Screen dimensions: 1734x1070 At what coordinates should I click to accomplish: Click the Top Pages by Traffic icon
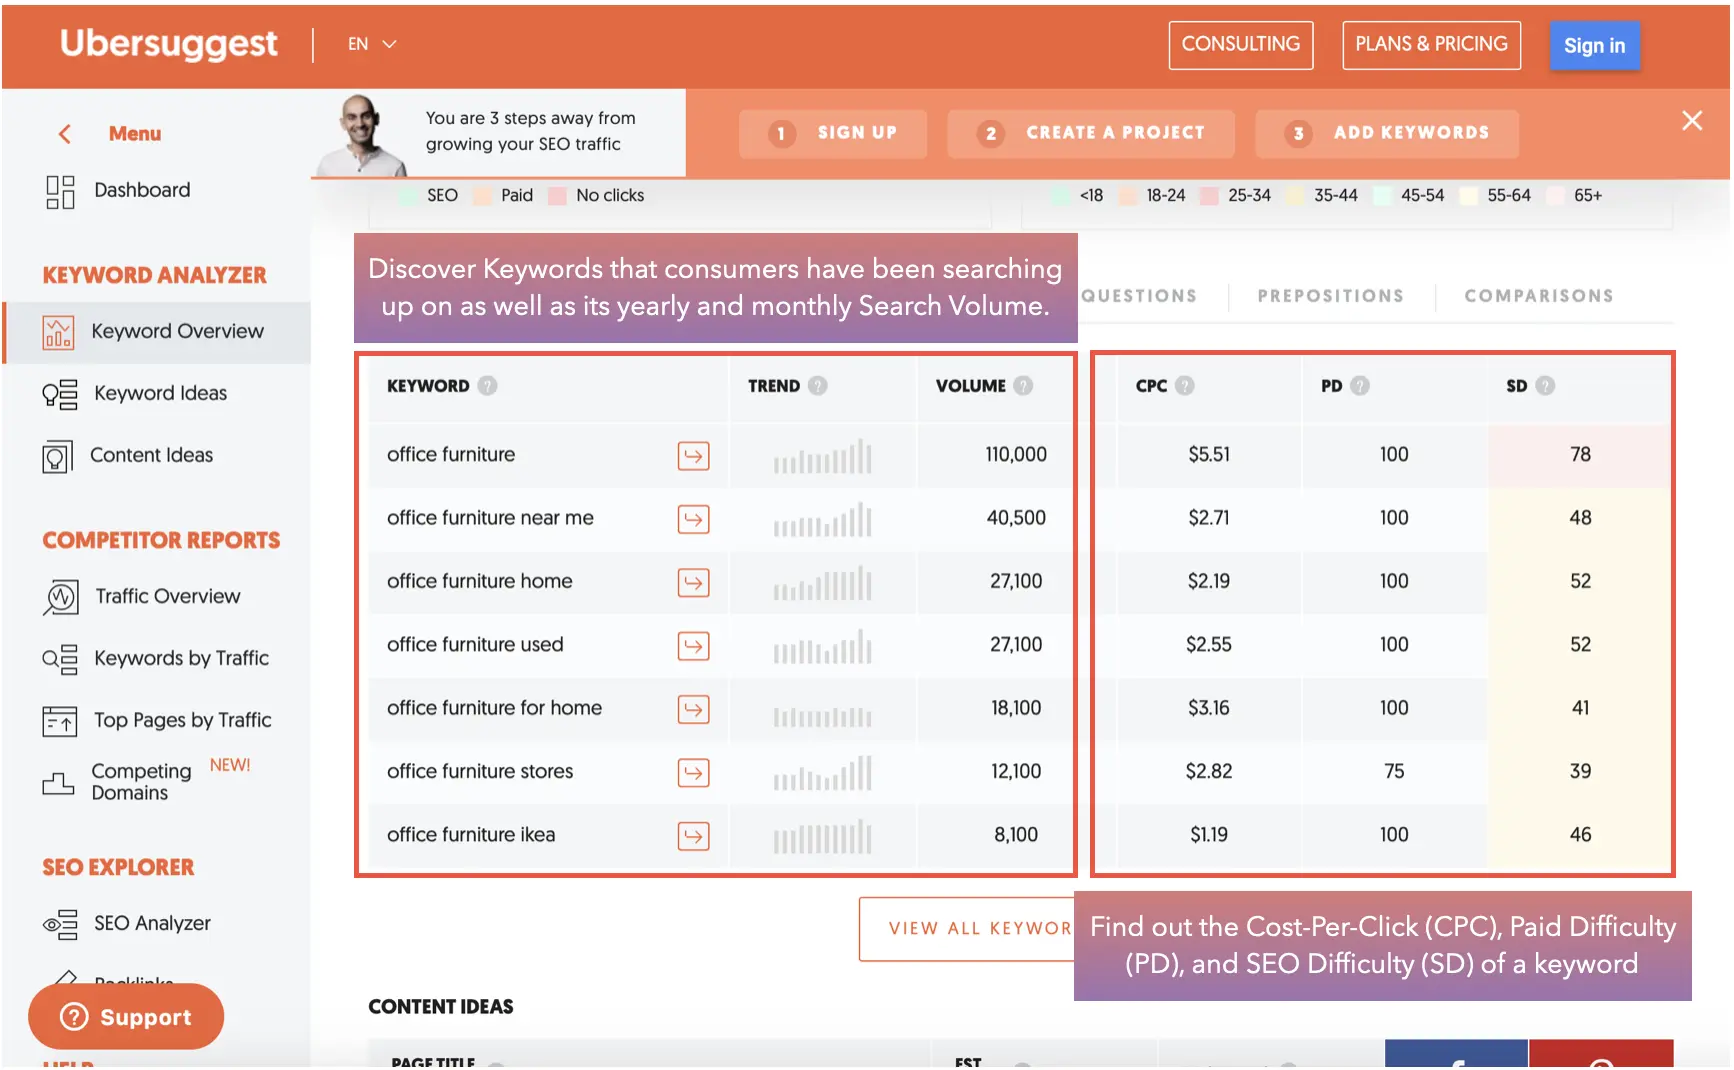point(60,721)
